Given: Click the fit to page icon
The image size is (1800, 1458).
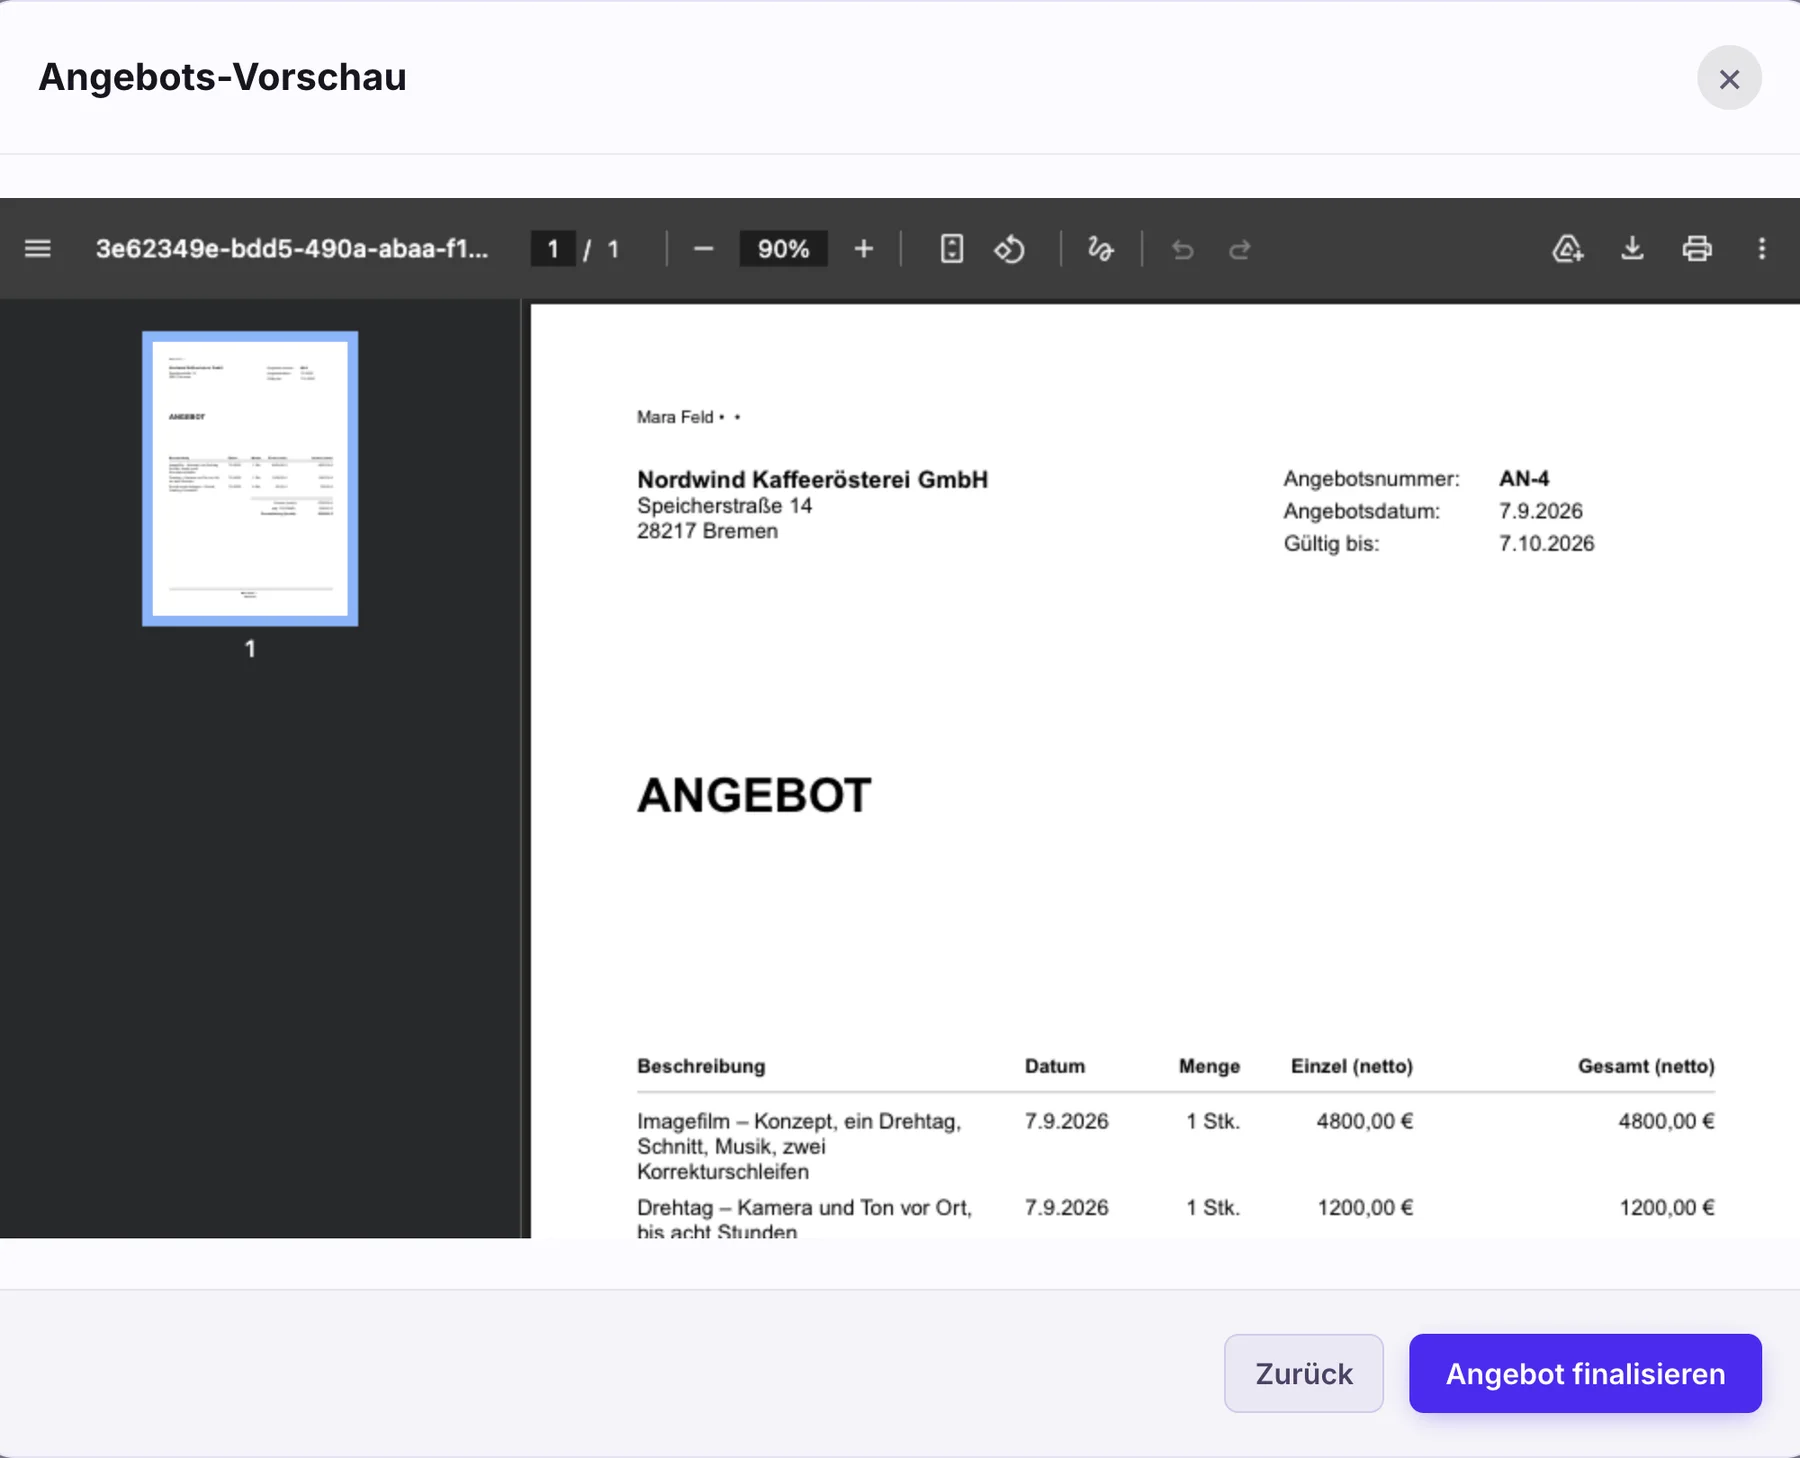Looking at the screenshot, I should pos(952,249).
